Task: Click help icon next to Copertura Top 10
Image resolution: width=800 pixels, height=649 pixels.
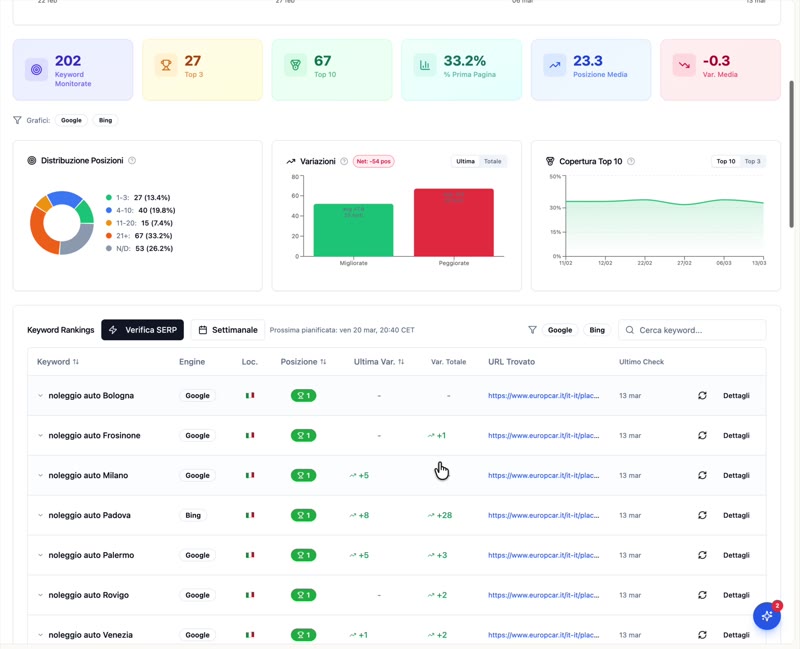Action: coord(631,161)
